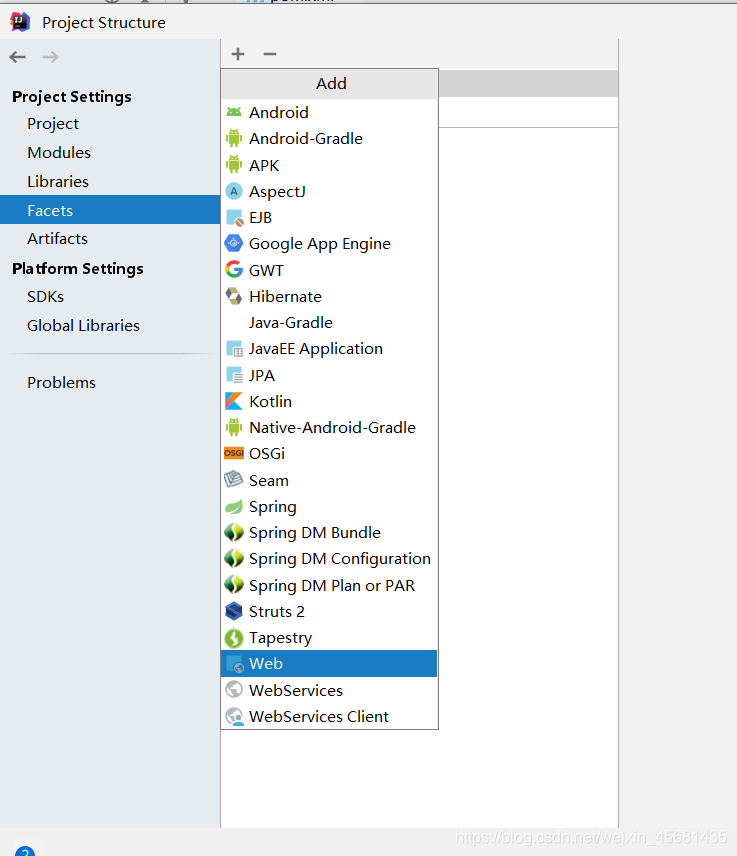Go forward with the right arrow
Viewport: 737px width, 856px height.
point(50,57)
